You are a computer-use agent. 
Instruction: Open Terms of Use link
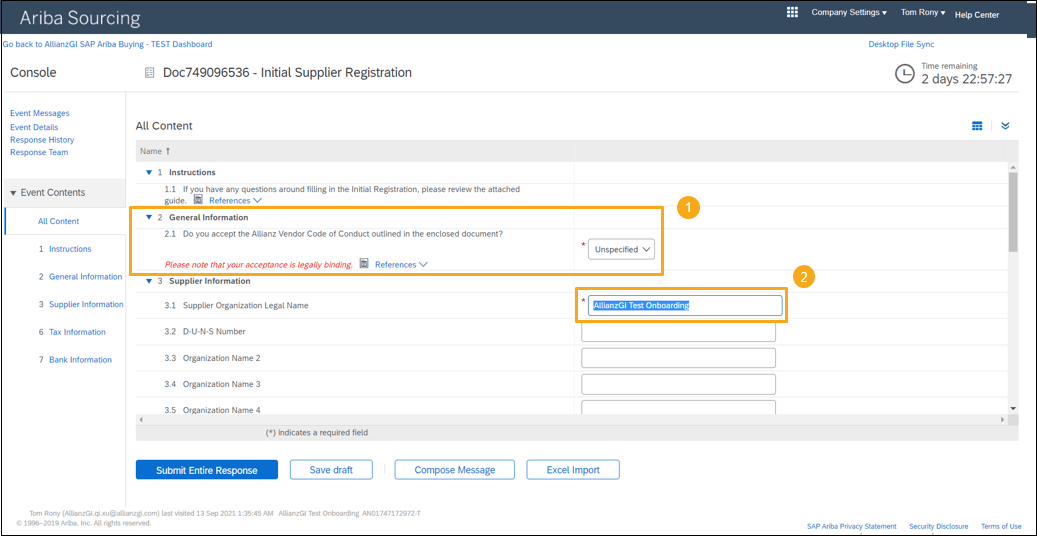(1001, 527)
